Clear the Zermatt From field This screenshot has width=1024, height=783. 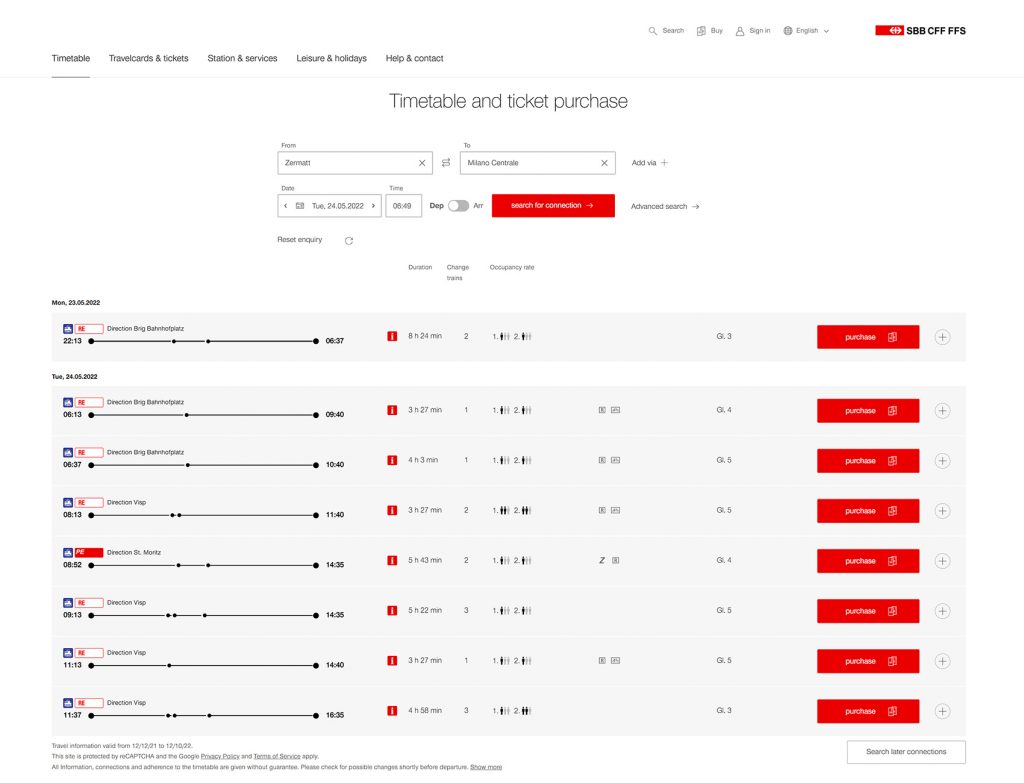[422, 163]
